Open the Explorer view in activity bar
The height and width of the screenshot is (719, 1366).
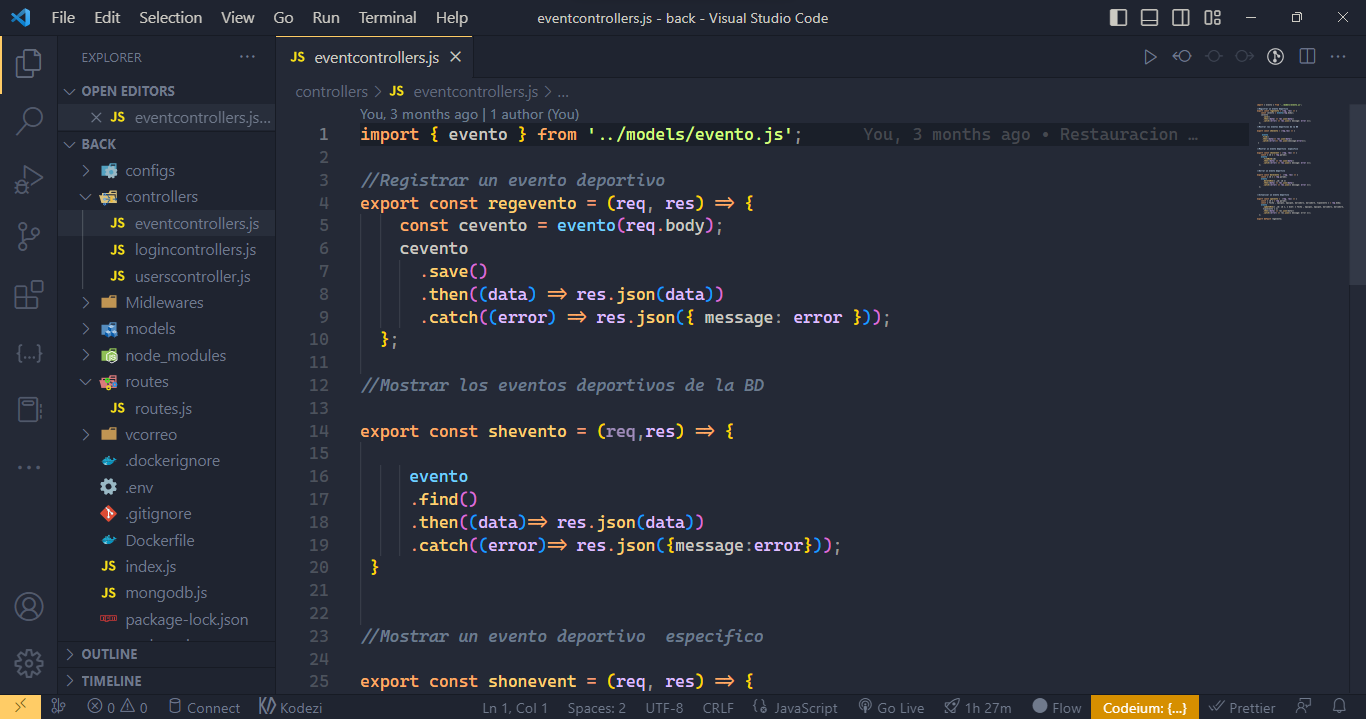click(29, 64)
